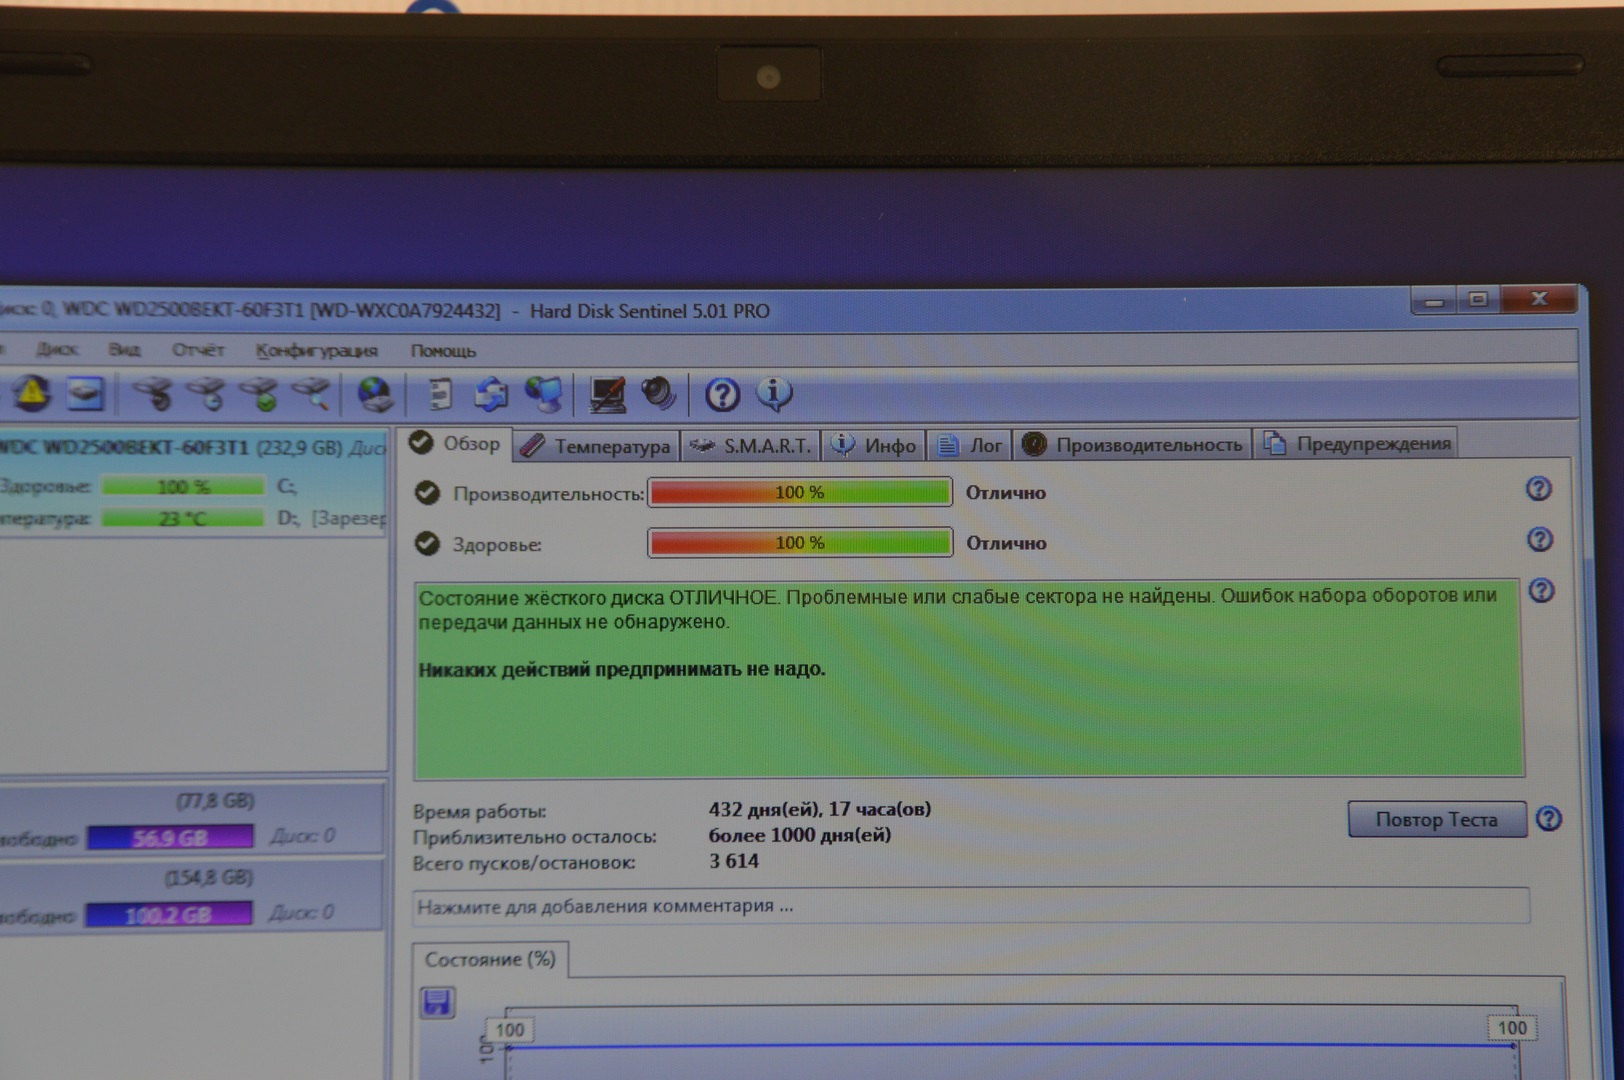Click the question mark help toolbar icon
The height and width of the screenshot is (1080, 1624).
pyautogui.click(x=722, y=394)
